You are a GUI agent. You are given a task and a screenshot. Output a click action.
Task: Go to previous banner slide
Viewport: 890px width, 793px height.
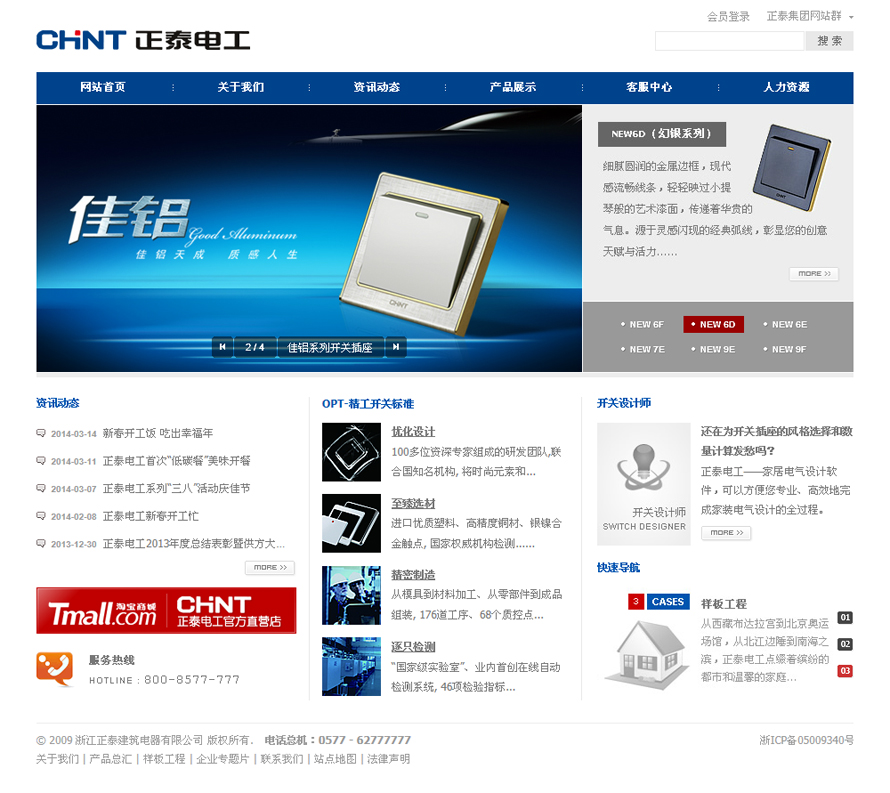(x=222, y=347)
